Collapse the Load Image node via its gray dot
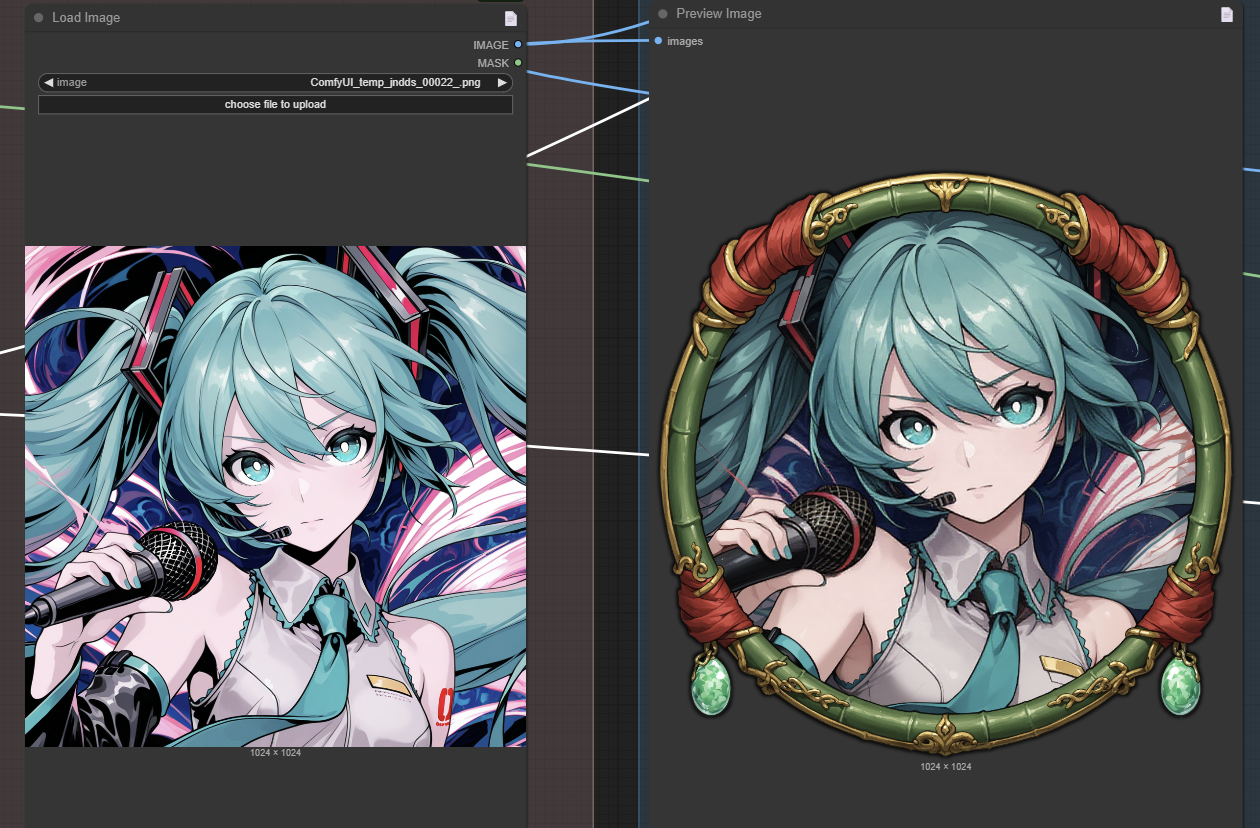 tap(39, 18)
